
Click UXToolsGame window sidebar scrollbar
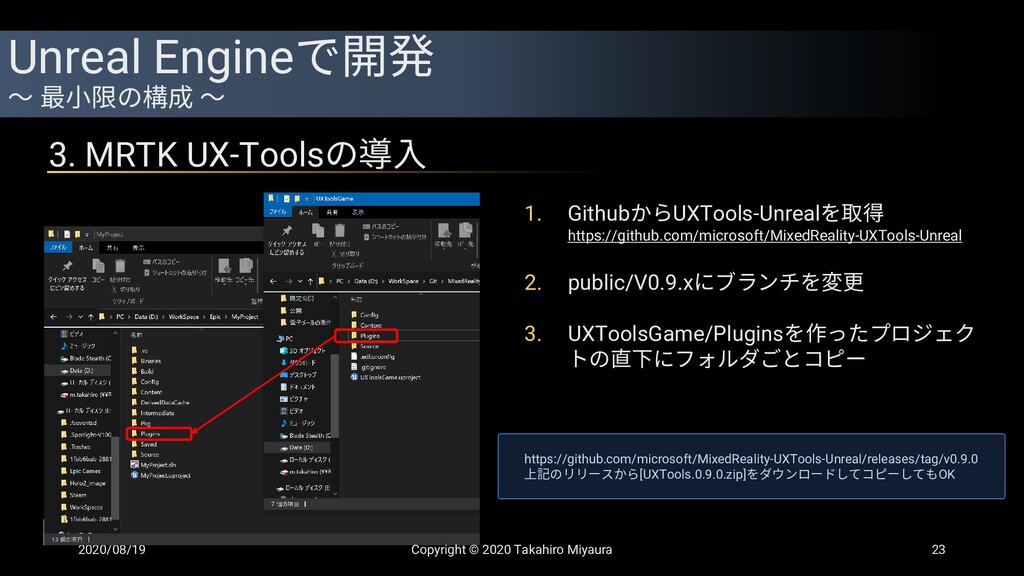[335, 395]
